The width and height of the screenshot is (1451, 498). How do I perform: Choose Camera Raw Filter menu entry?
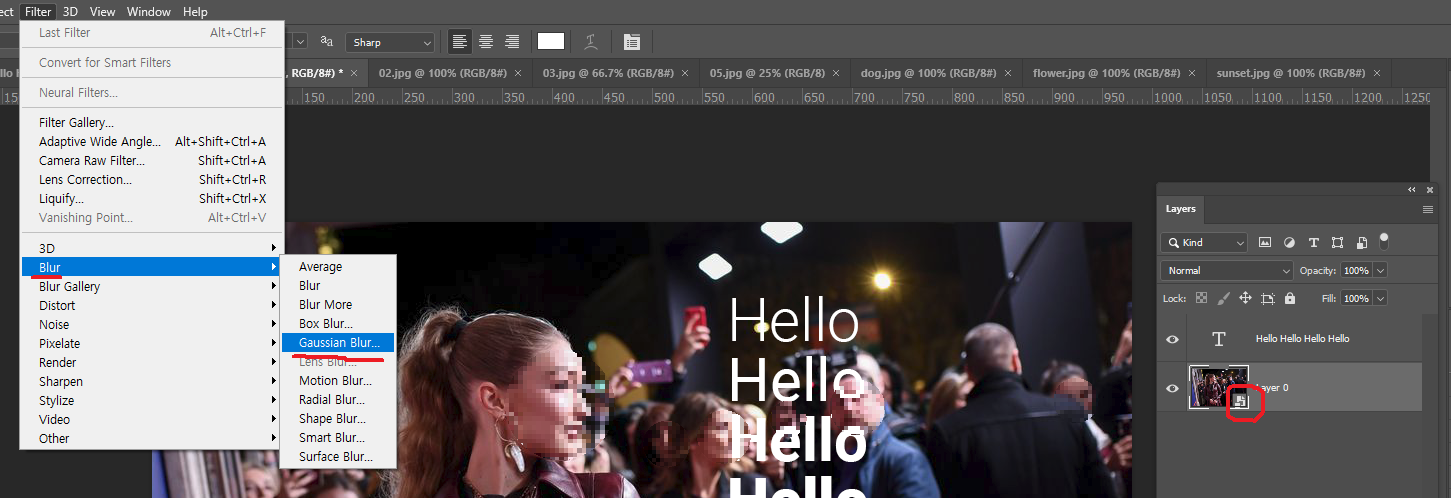tap(152, 160)
